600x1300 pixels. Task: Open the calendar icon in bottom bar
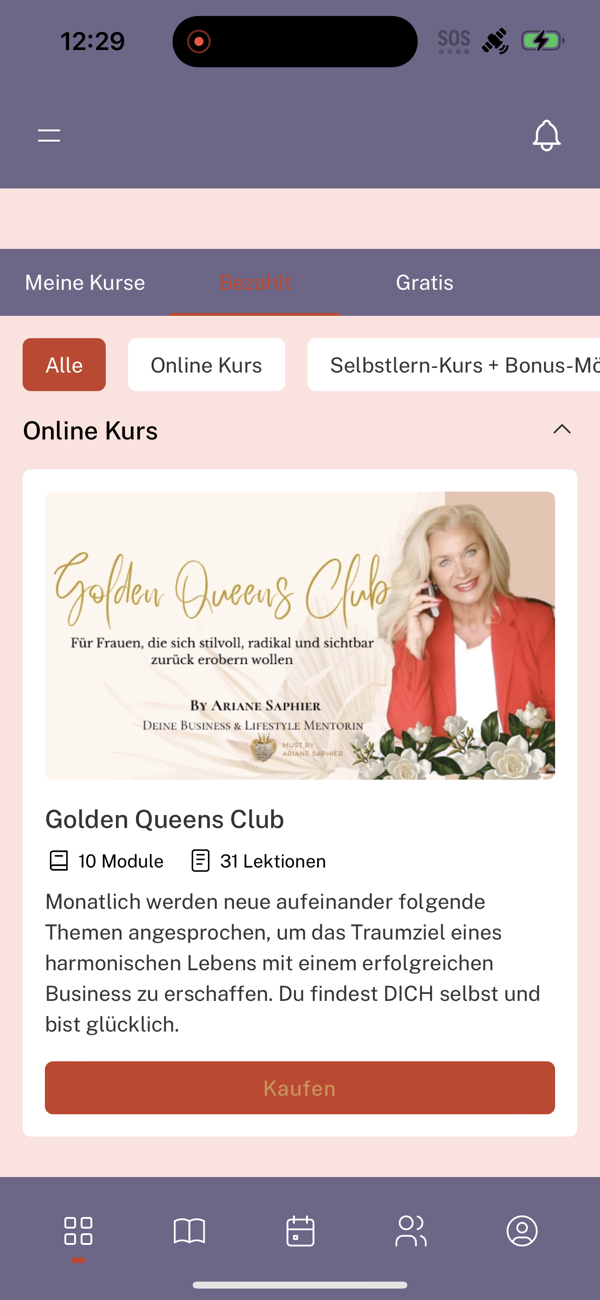(300, 1230)
